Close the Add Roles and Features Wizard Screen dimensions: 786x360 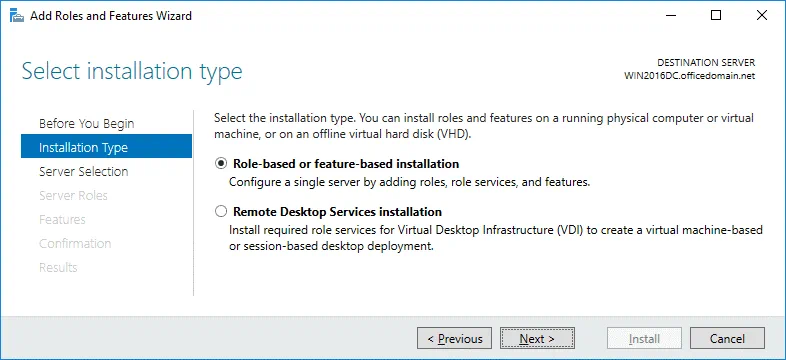click(761, 16)
